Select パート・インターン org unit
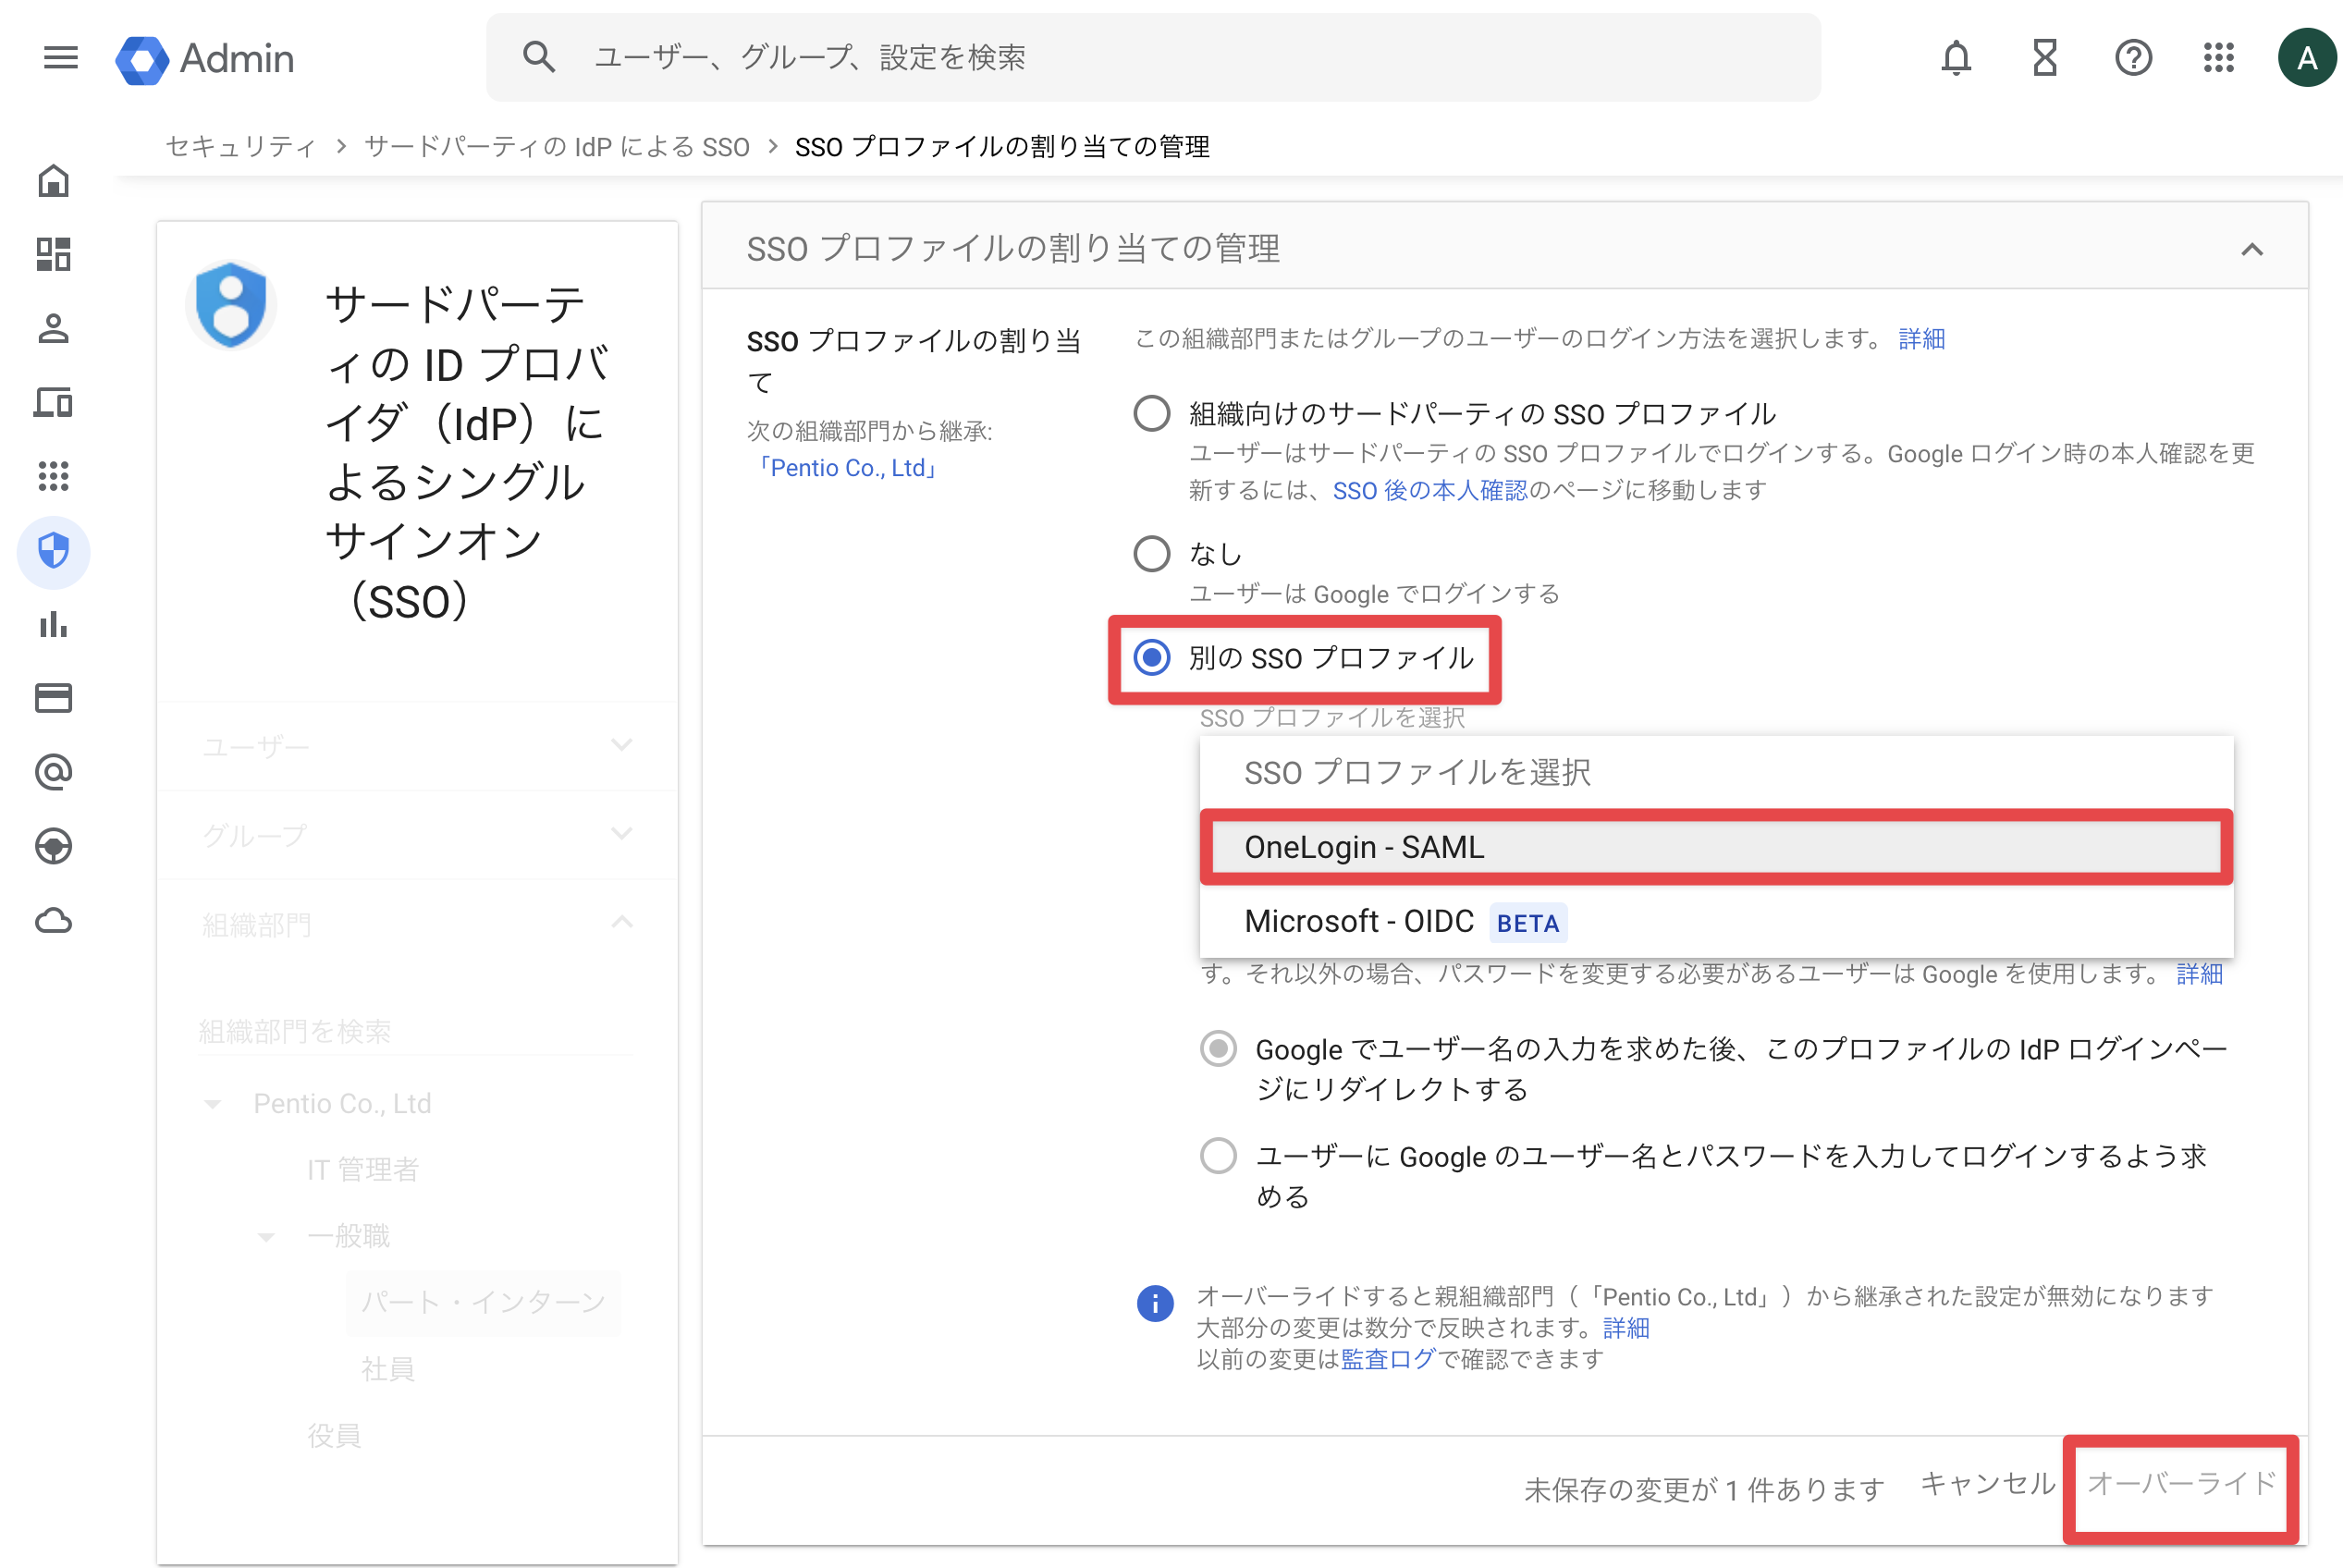The height and width of the screenshot is (1568, 2343). [x=483, y=1303]
